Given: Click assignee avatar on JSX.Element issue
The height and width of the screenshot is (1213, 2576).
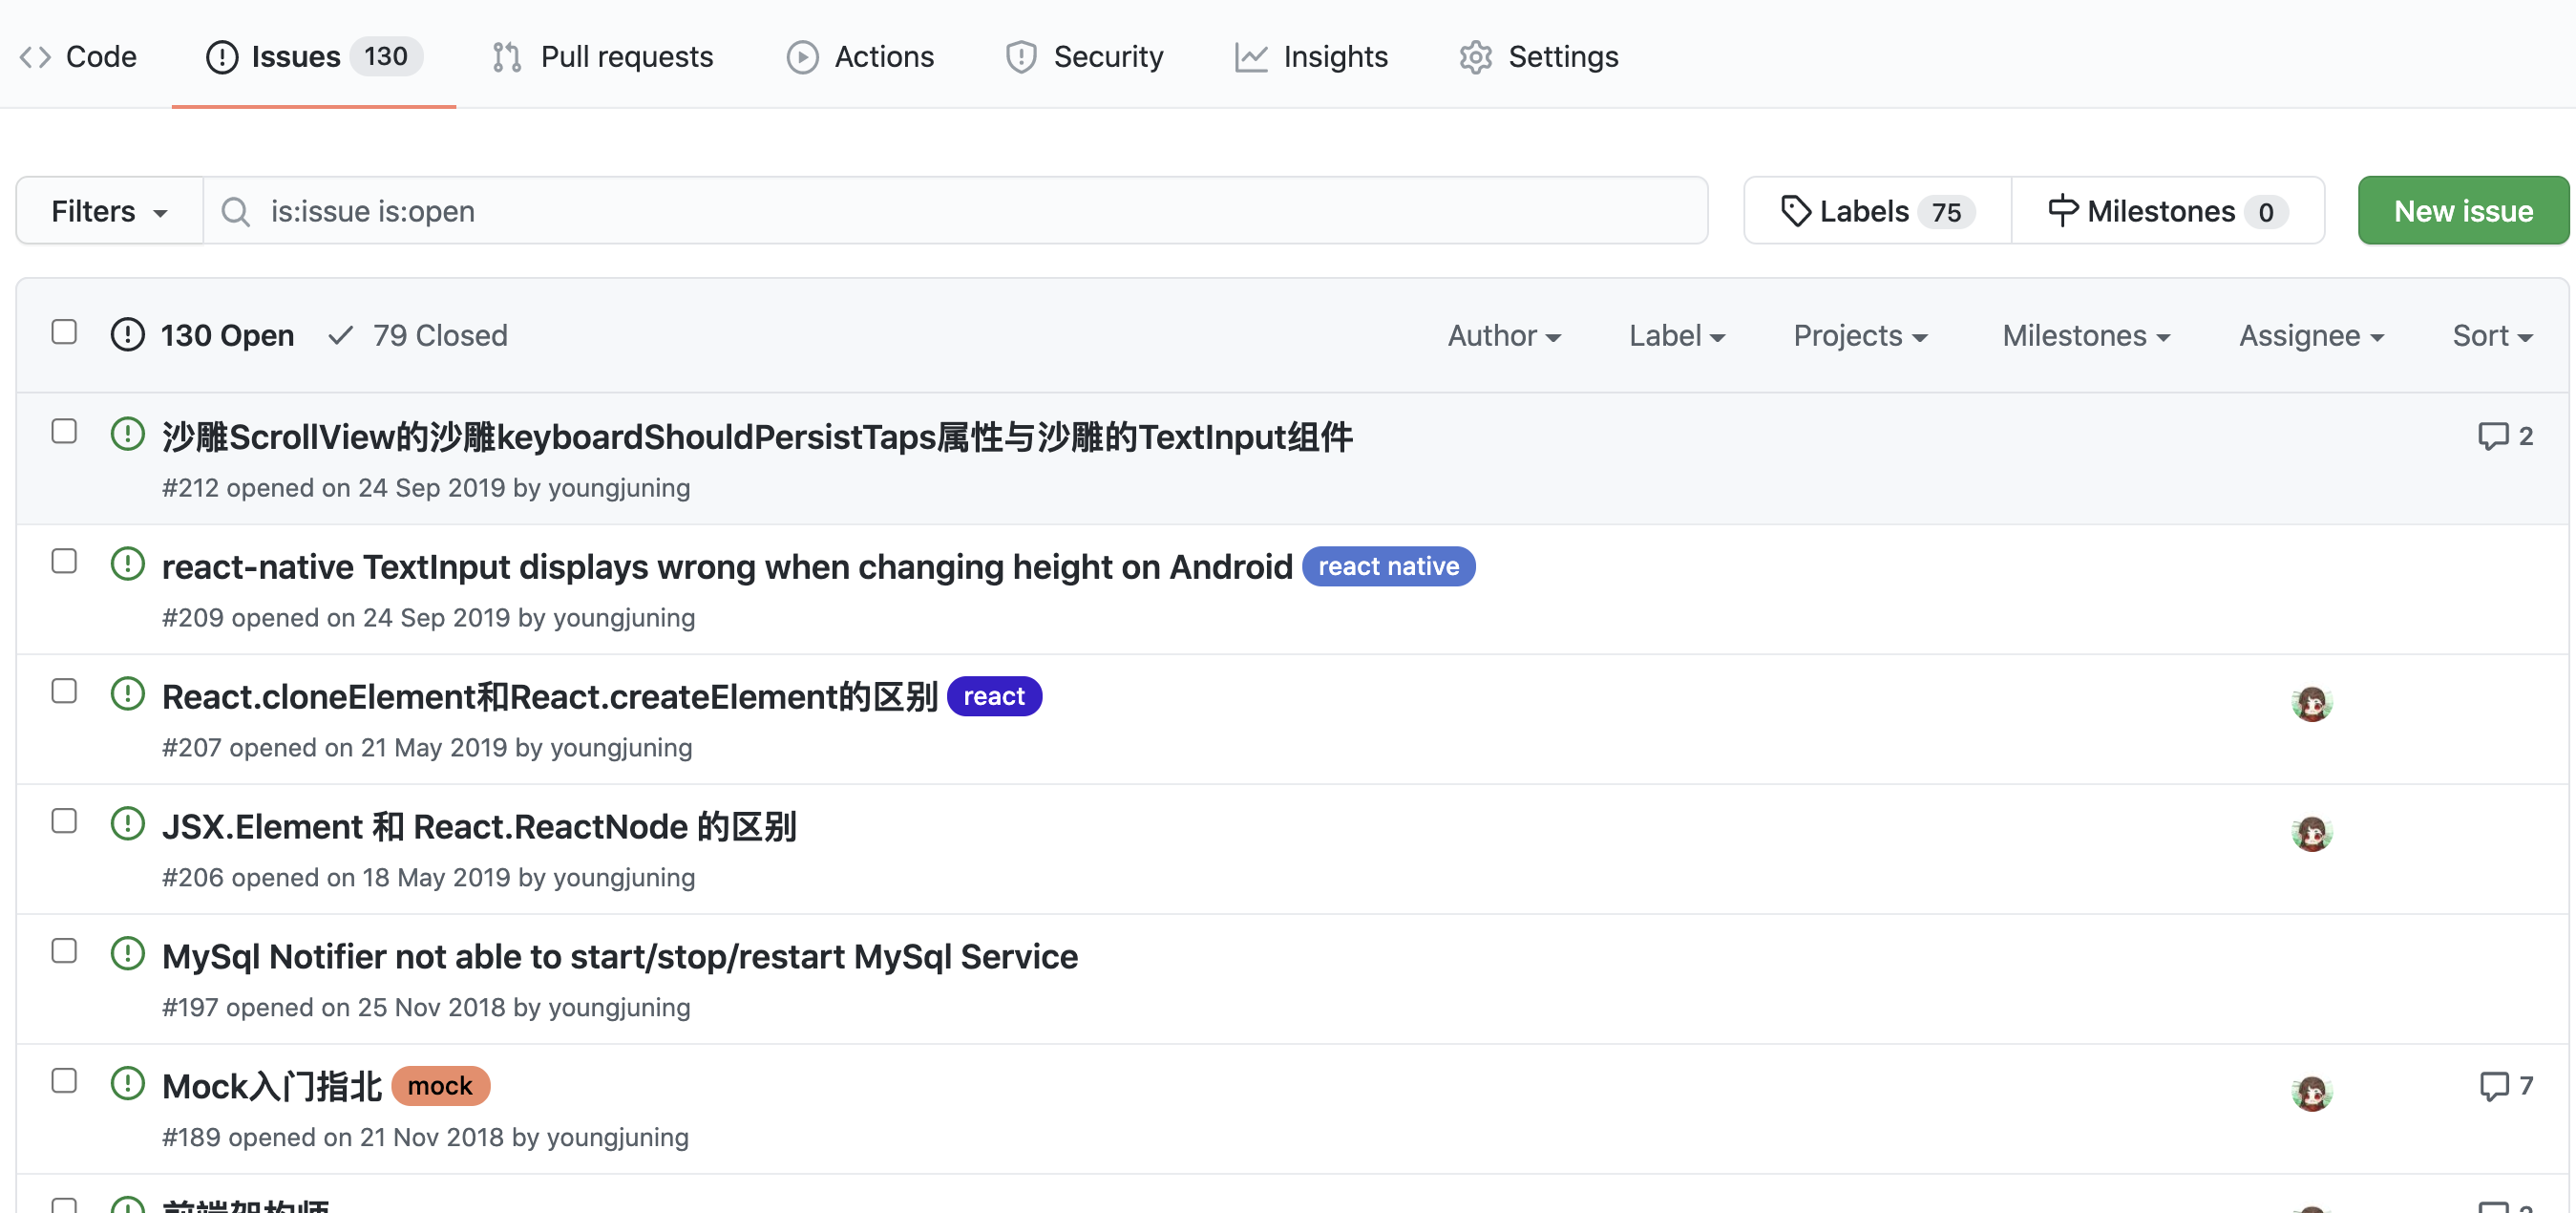Looking at the screenshot, I should point(2311,832).
